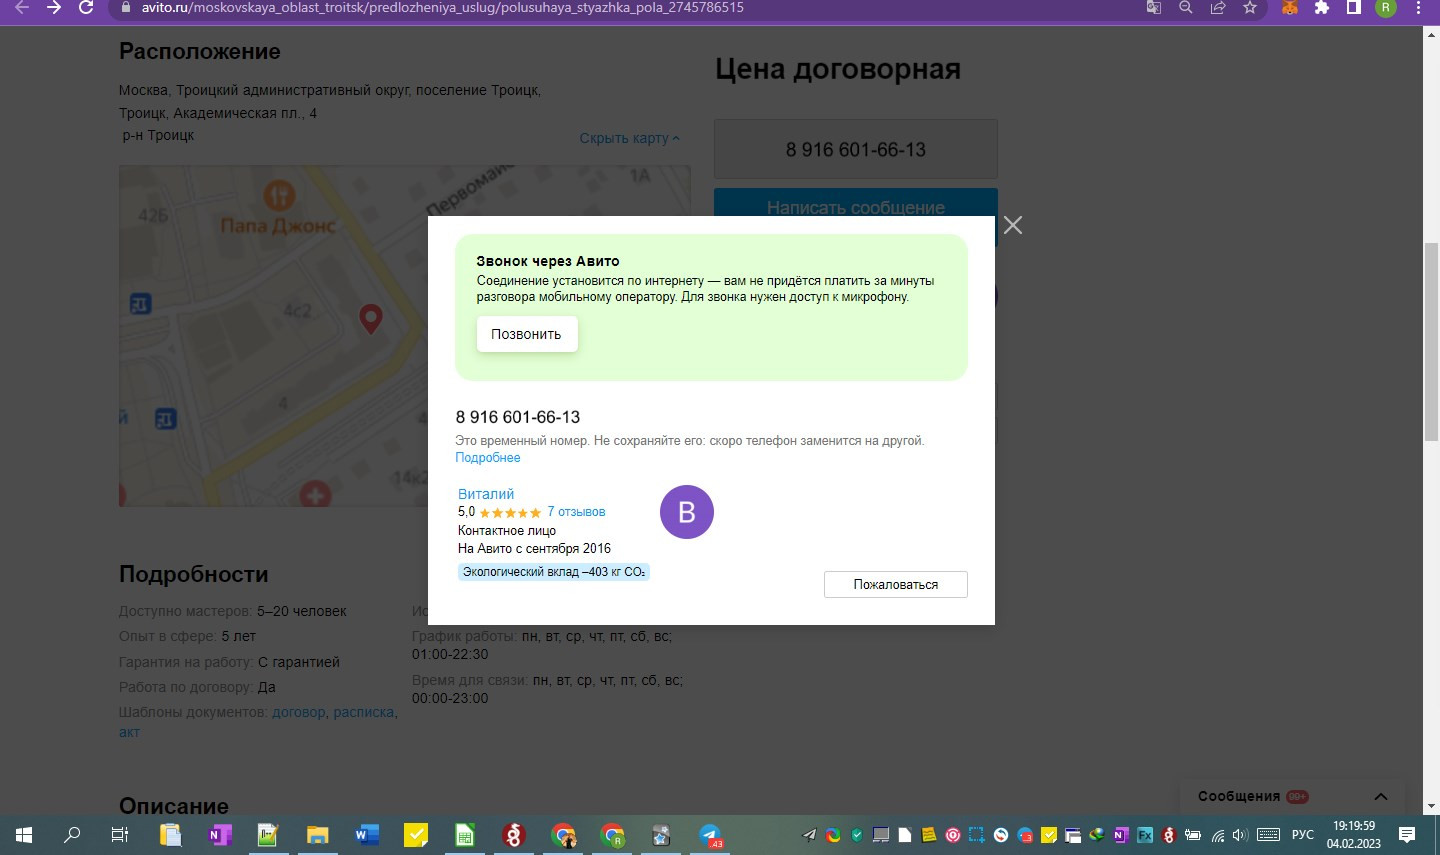Image resolution: width=1440 pixels, height=855 pixels.
Task: Click the browser address bar URL
Action: point(442,7)
